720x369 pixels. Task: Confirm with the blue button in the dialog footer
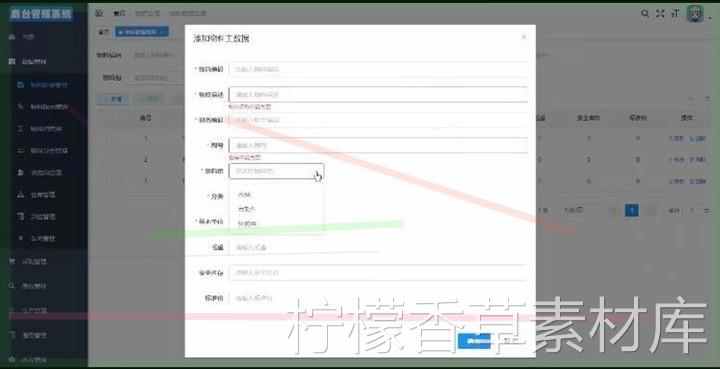click(474, 341)
